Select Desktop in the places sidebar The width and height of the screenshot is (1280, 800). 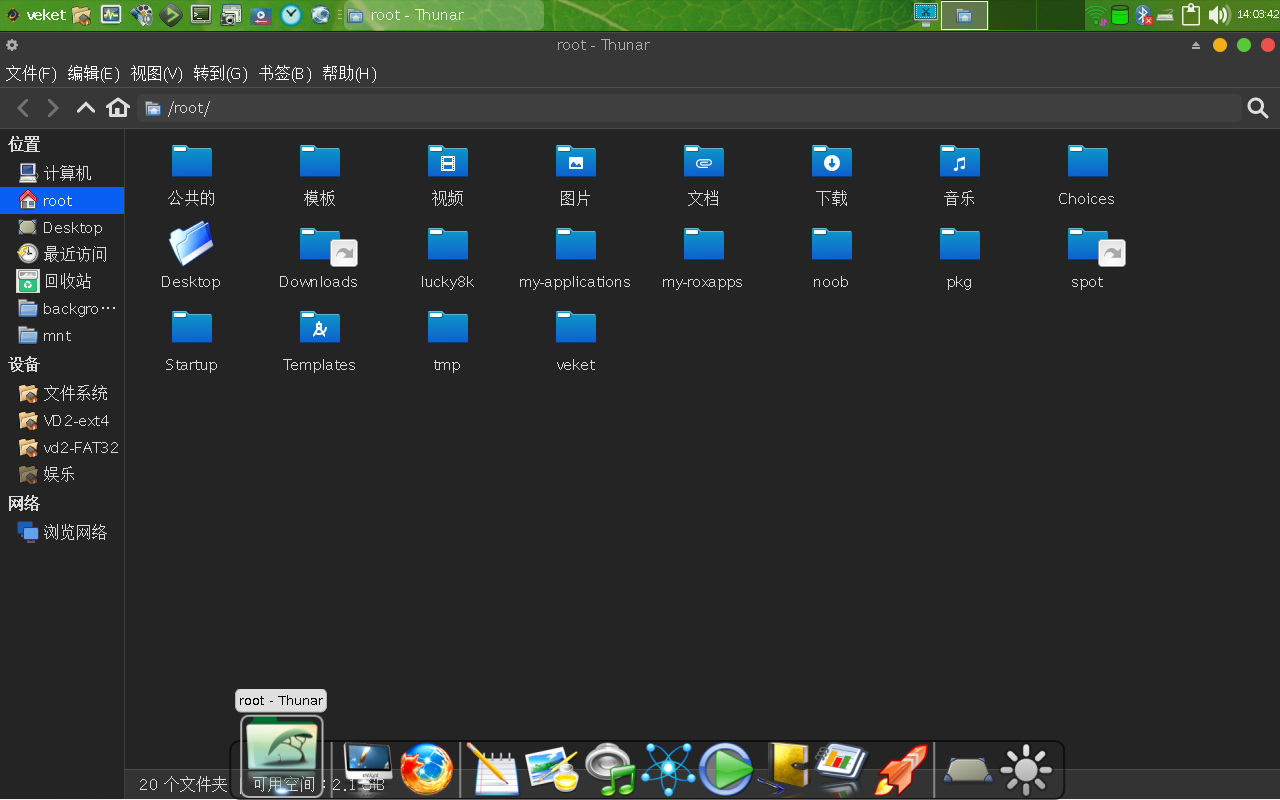pos(62,227)
